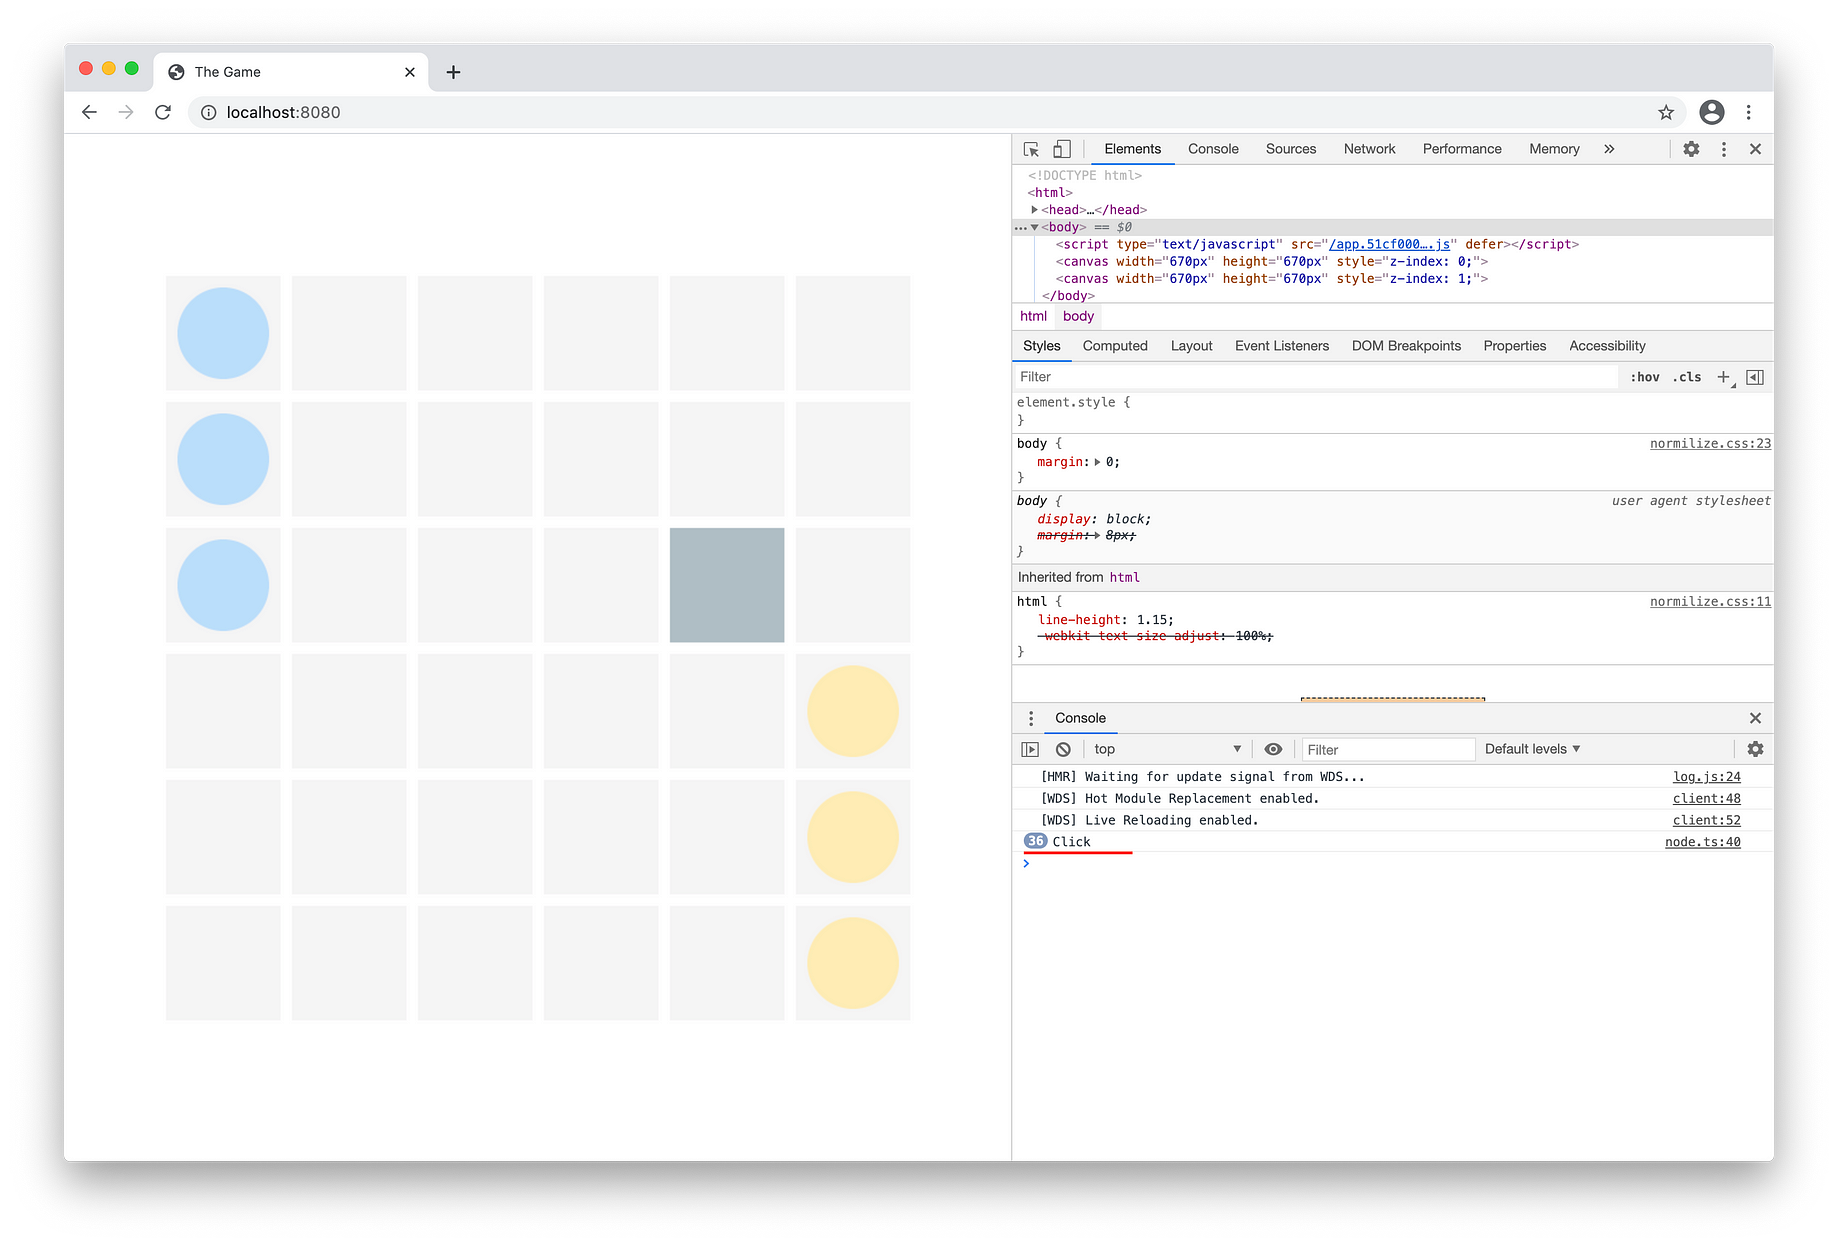Focus the console Filter field
Screen dimensions: 1838x1246
[x=1388, y=749]
